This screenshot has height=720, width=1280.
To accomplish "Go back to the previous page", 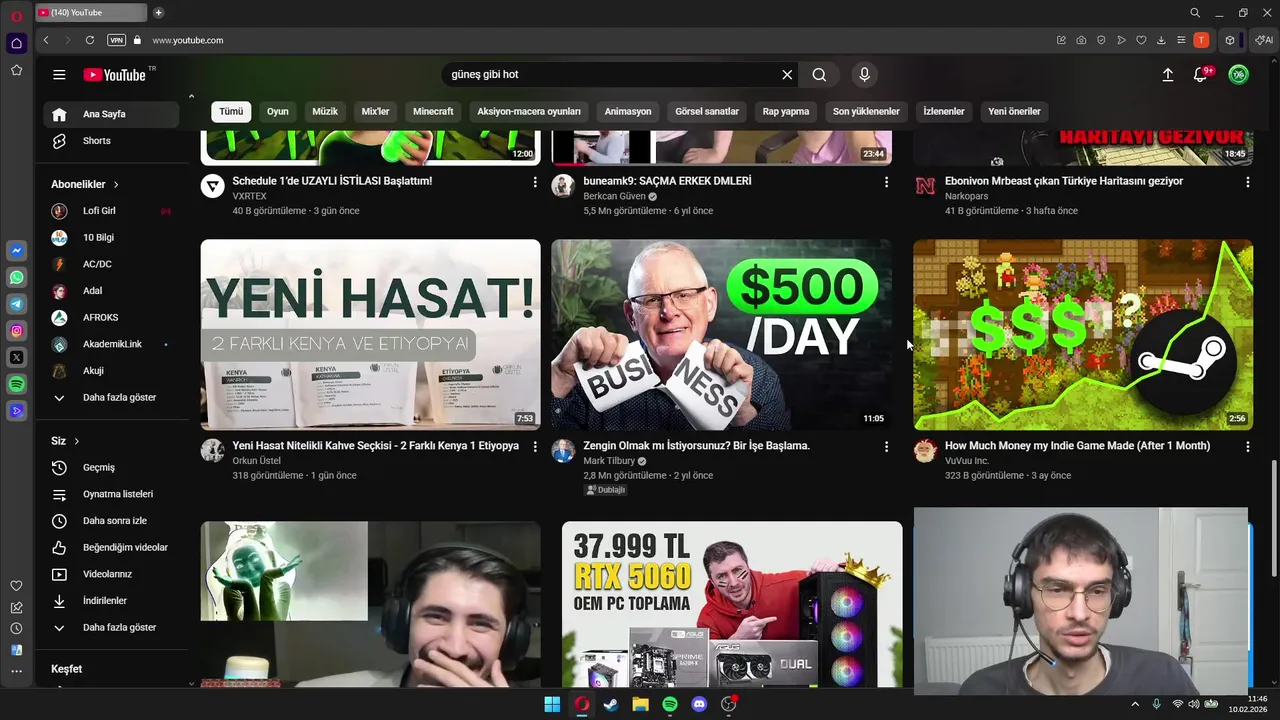I will 46,40.
